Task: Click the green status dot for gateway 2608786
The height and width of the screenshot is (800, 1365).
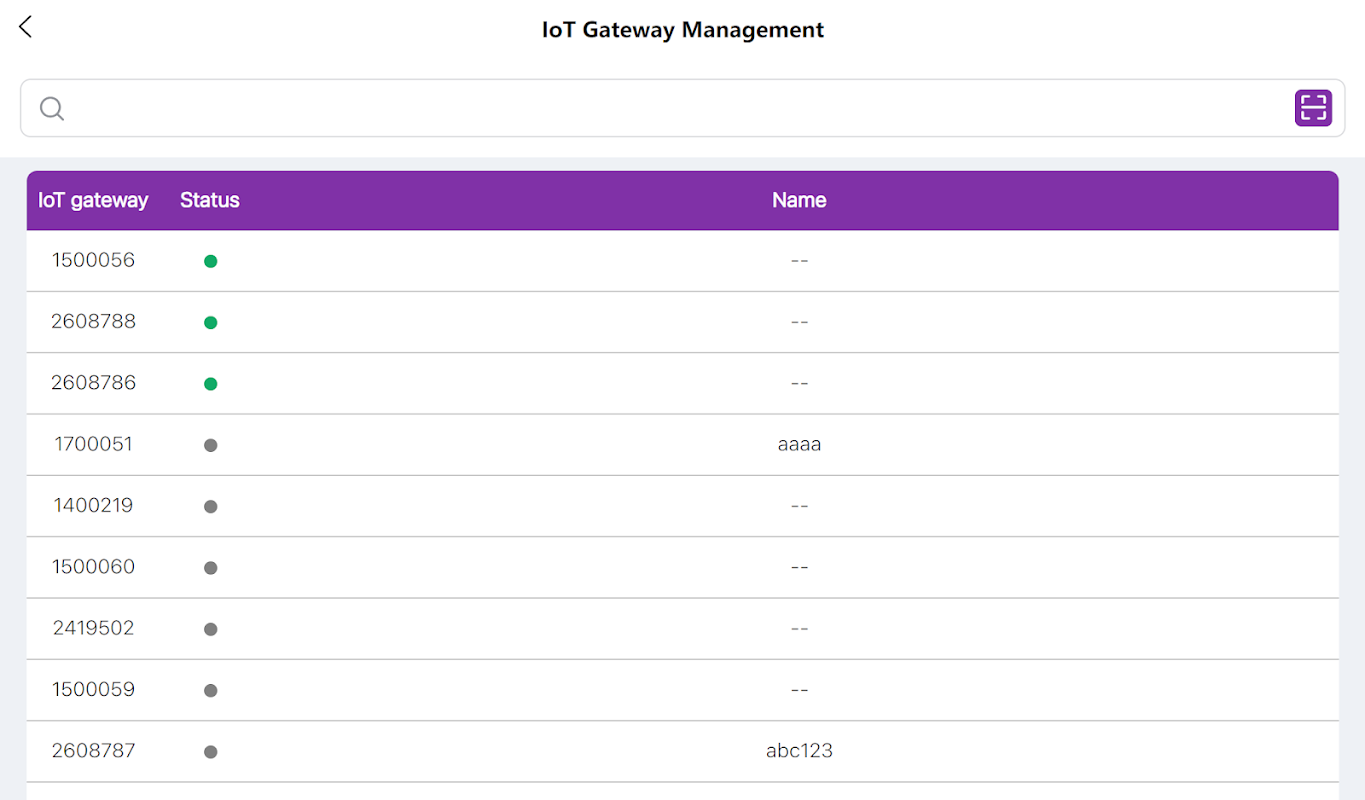Action: 210,384
